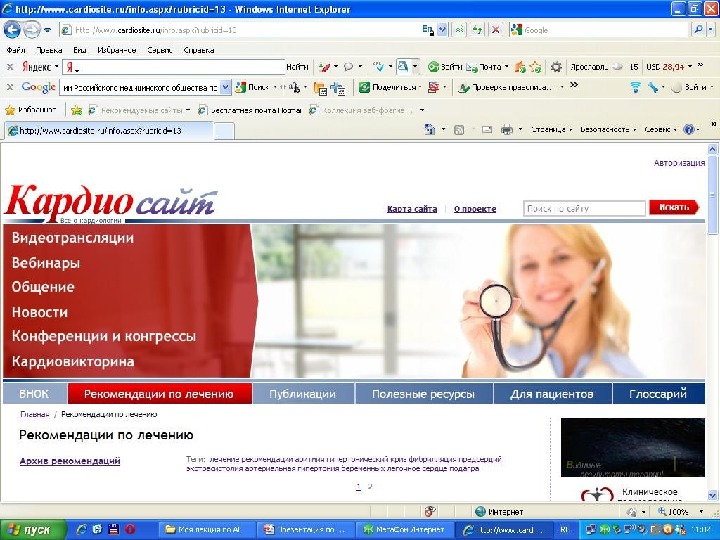Screen dimensions: 720x540
Task: Open the recent pages dropdown arrow
Action: (x=47, y=31)
